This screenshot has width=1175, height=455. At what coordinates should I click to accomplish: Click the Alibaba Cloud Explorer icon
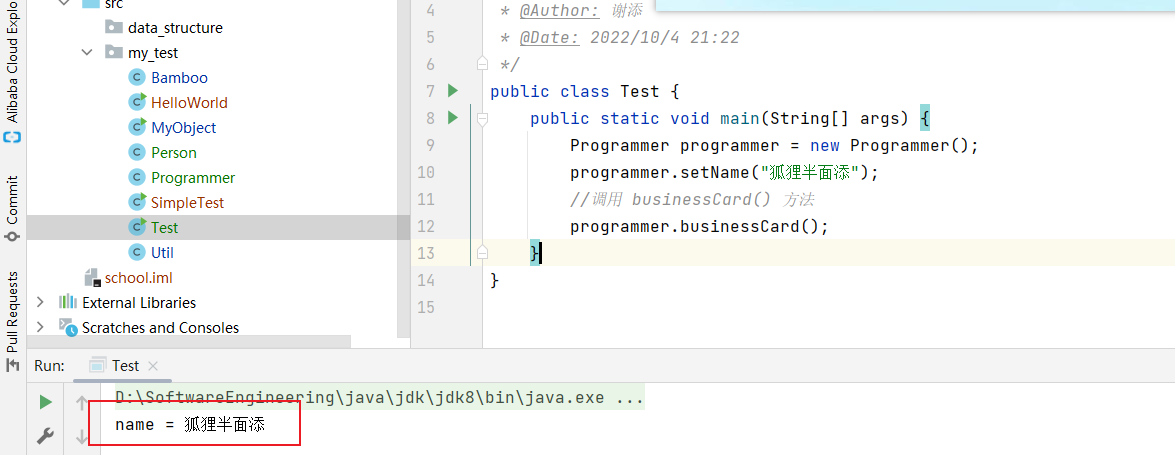click(13, 138)
